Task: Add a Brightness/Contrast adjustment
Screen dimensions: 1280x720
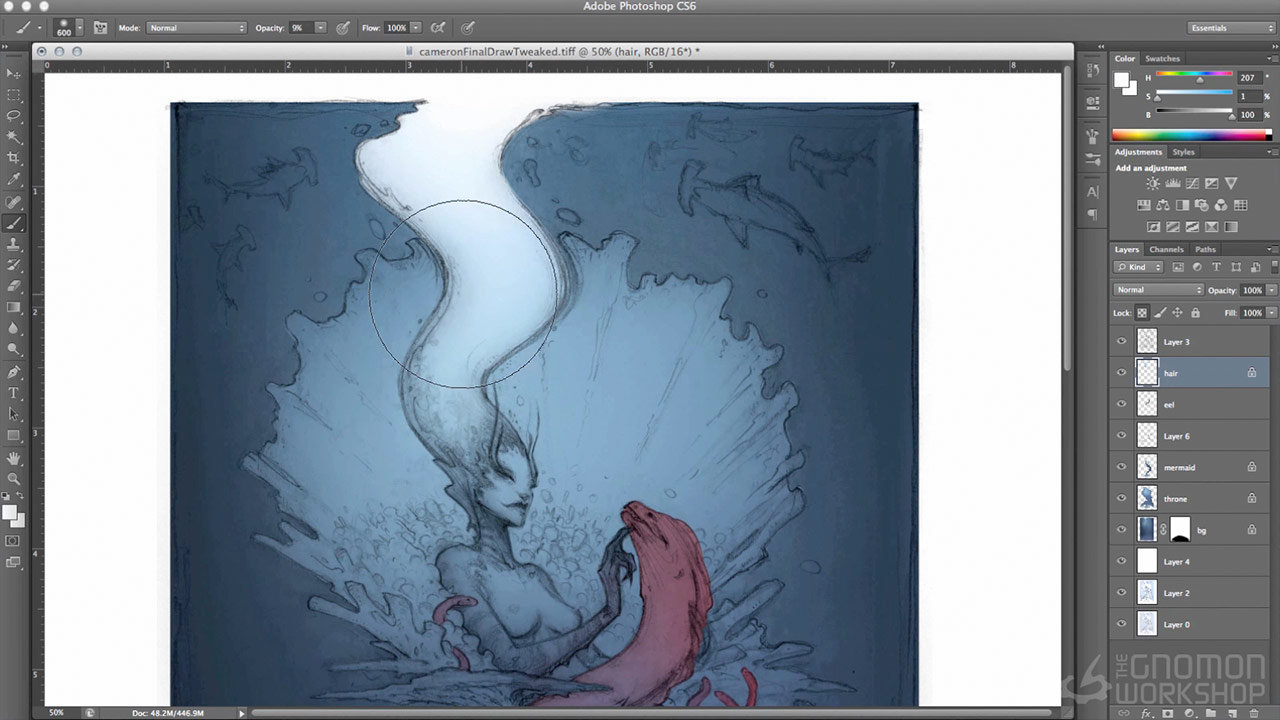Action: [x=1153, y=184]
